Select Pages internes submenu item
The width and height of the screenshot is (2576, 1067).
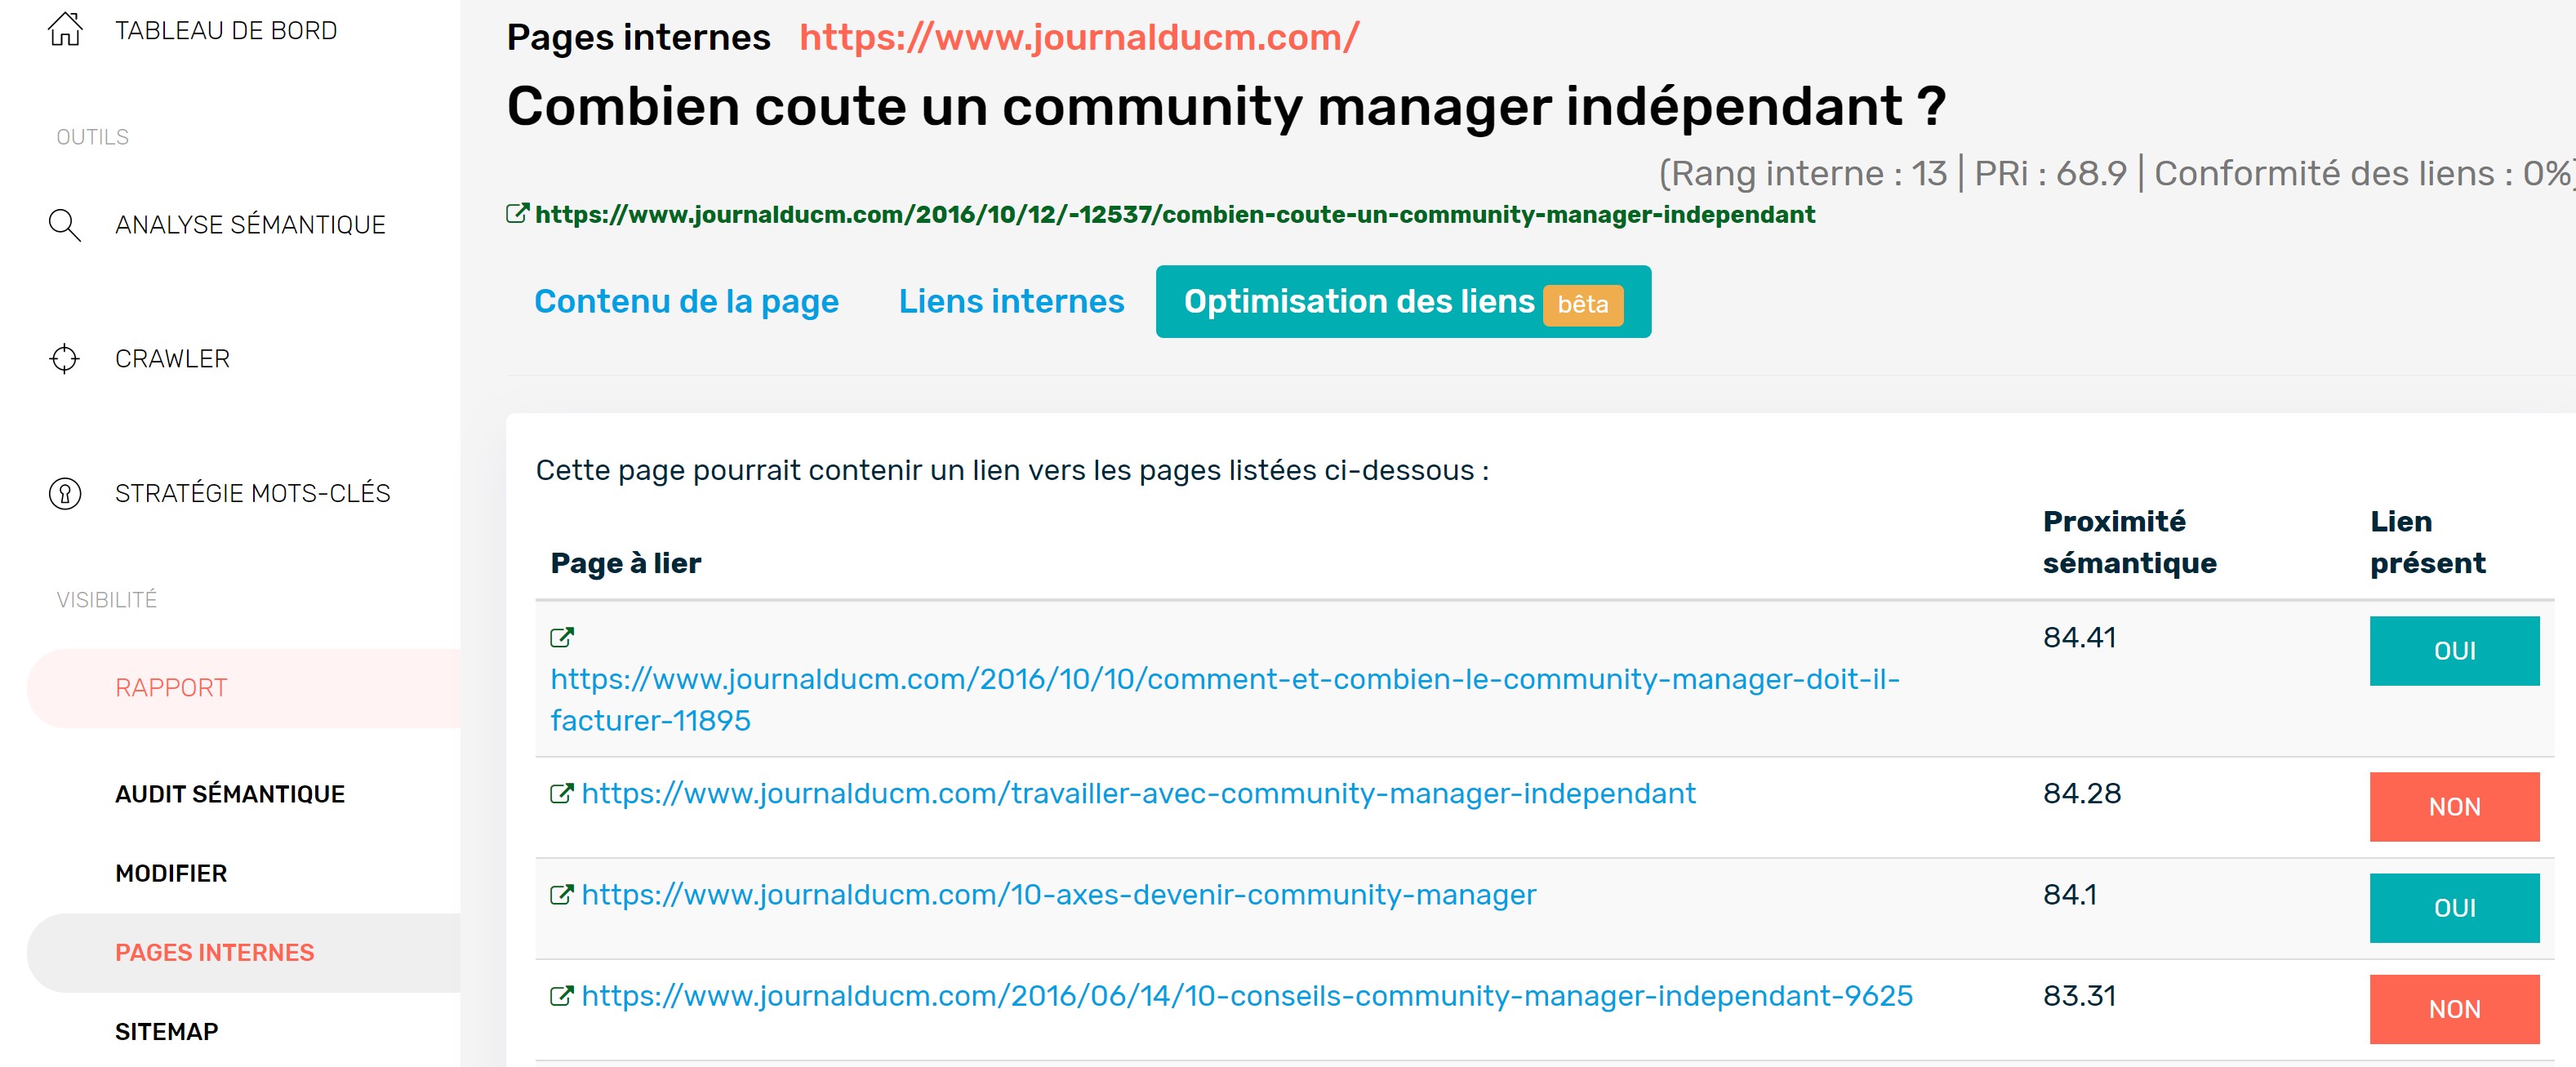pyautogui.click(x=244, y=952)
